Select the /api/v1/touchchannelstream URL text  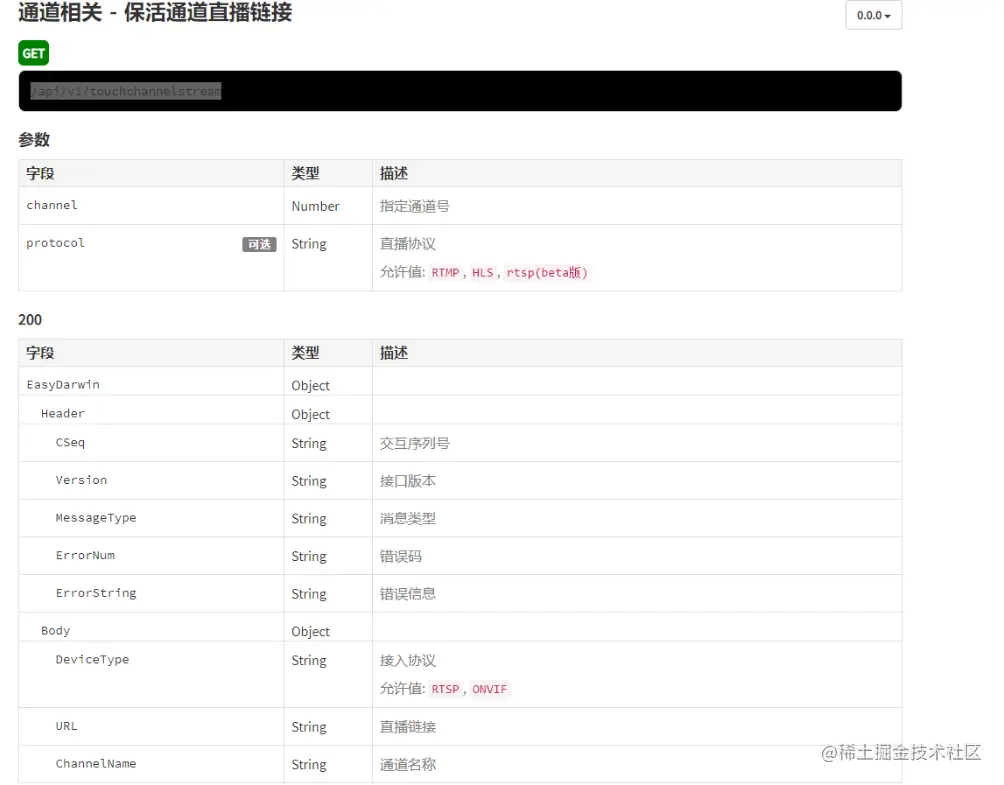(126, 91)
